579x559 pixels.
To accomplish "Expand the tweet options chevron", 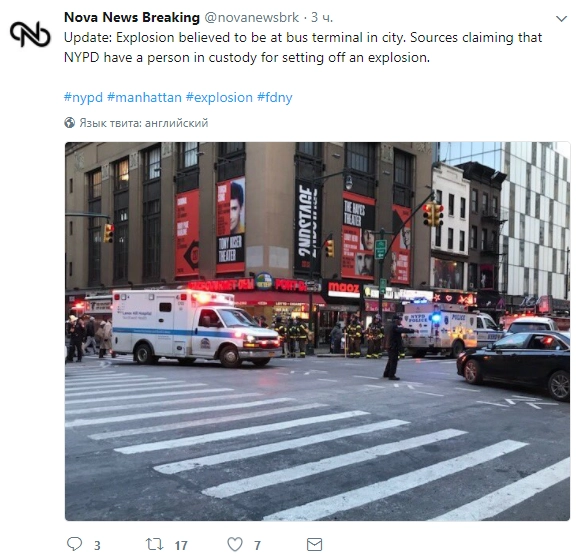I will tap(561, 18).
